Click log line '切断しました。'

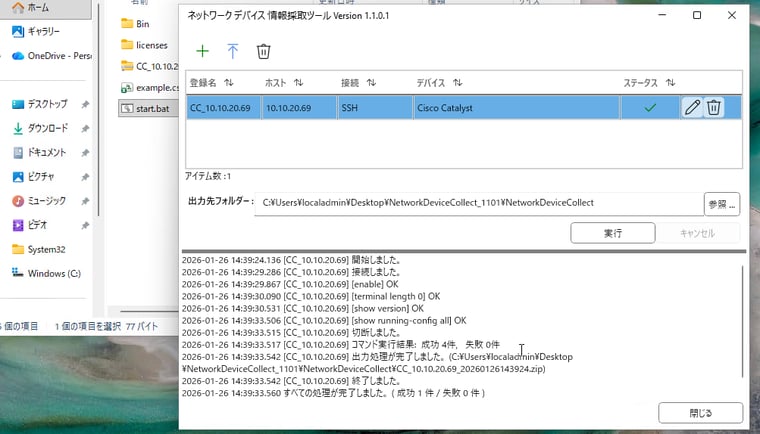[x=291, y=333]
